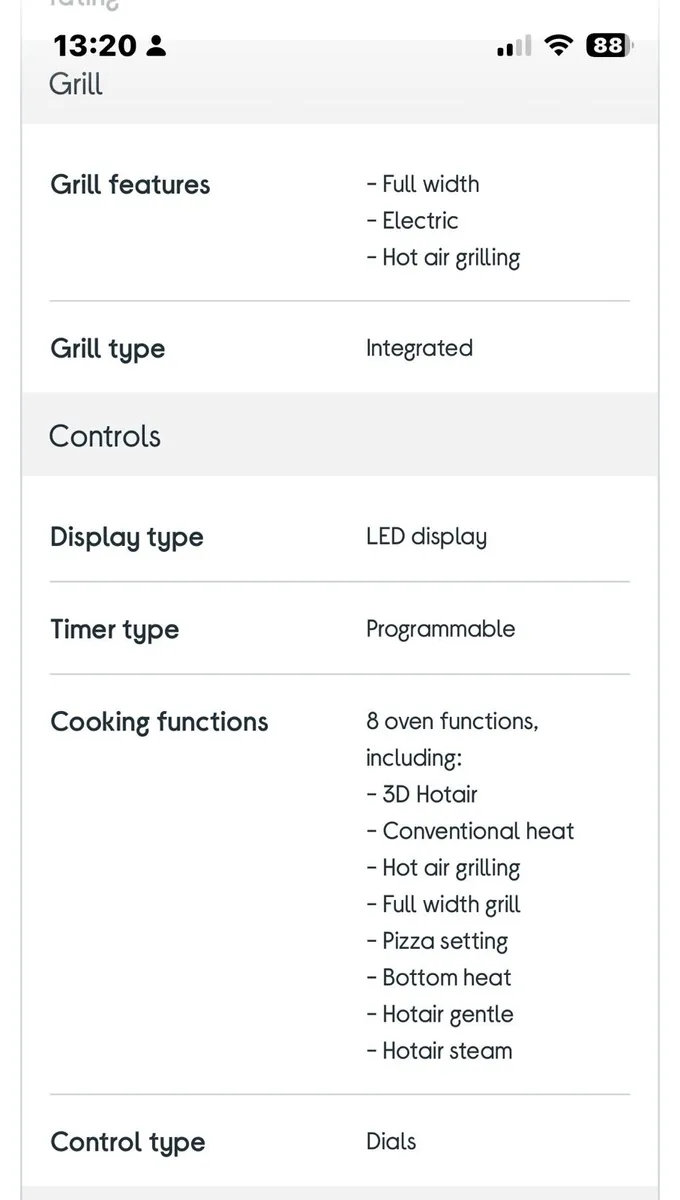Select the Grill features label
This screenshot has width=680, height=1200.
(130, 184)
